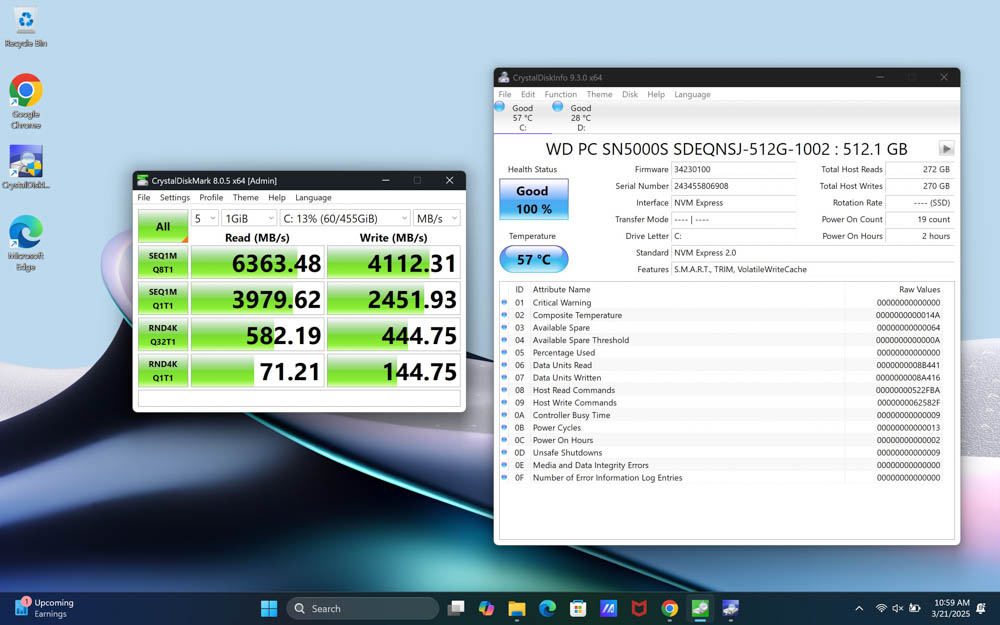Screen dimensions: 1000x625
Task: Switch to CrystalDiskMark on the taskbar
Action: (700, 608)
